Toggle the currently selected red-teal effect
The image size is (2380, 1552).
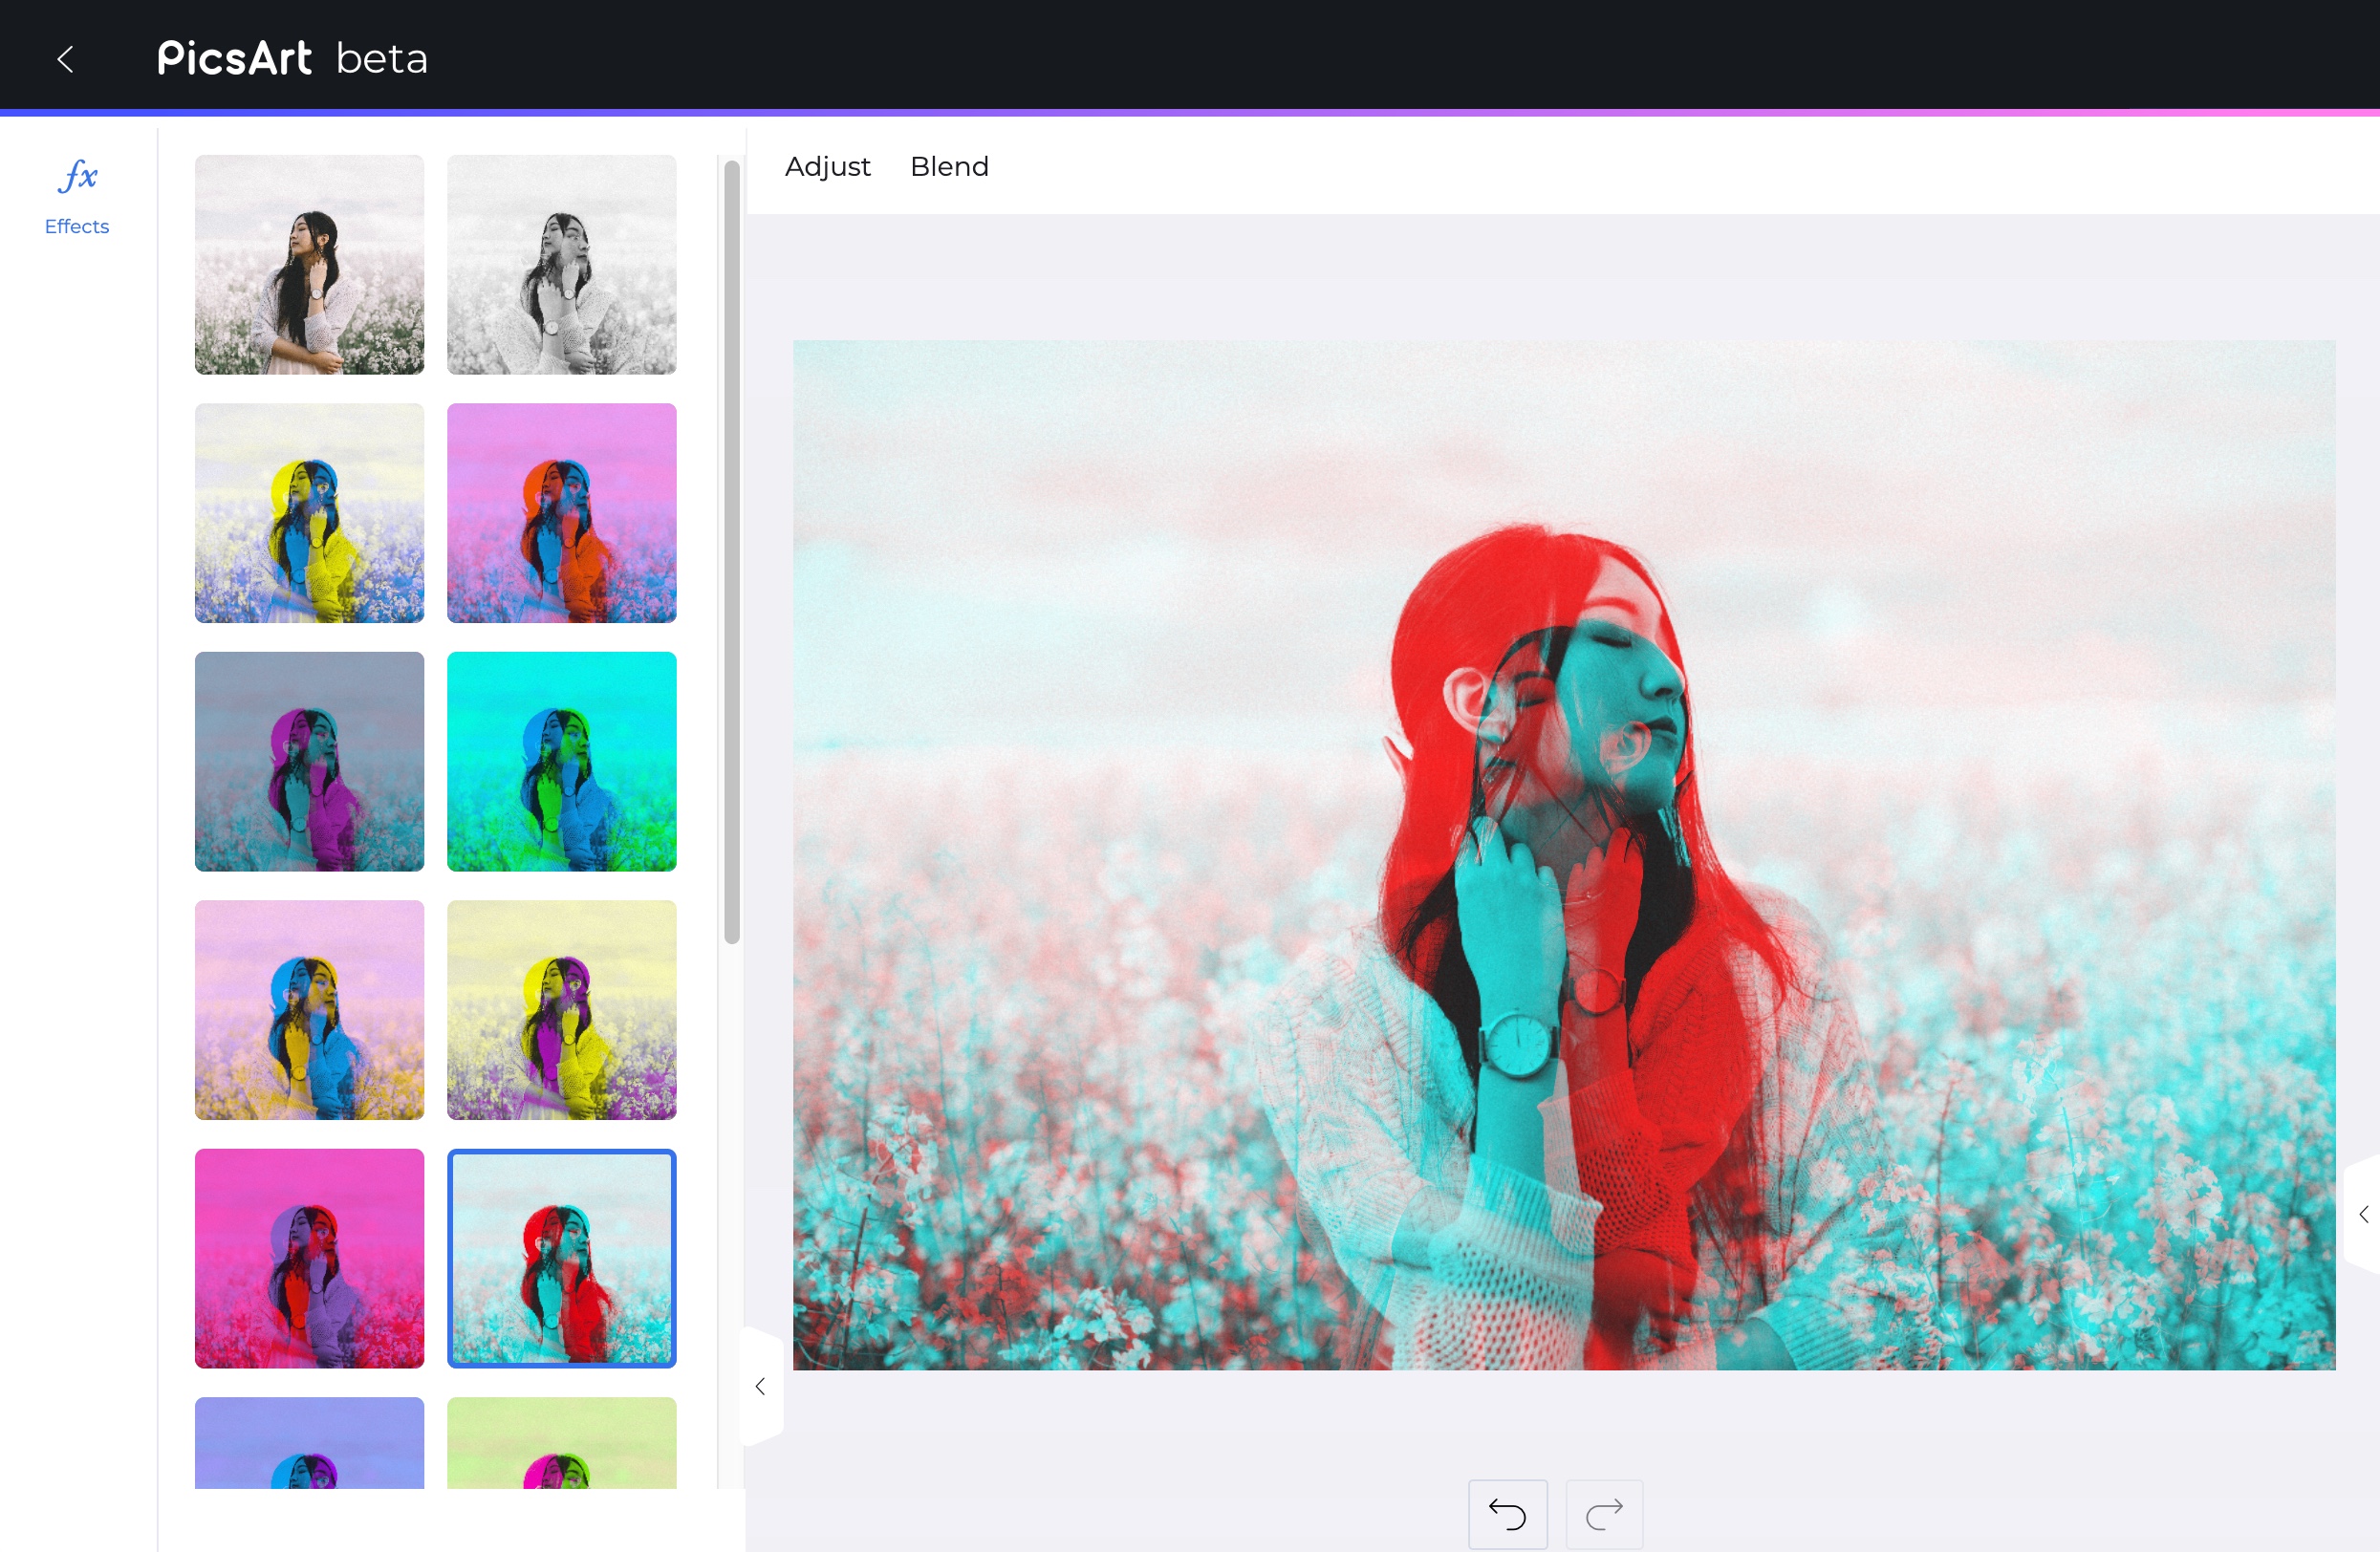(x=562, y=1258)
